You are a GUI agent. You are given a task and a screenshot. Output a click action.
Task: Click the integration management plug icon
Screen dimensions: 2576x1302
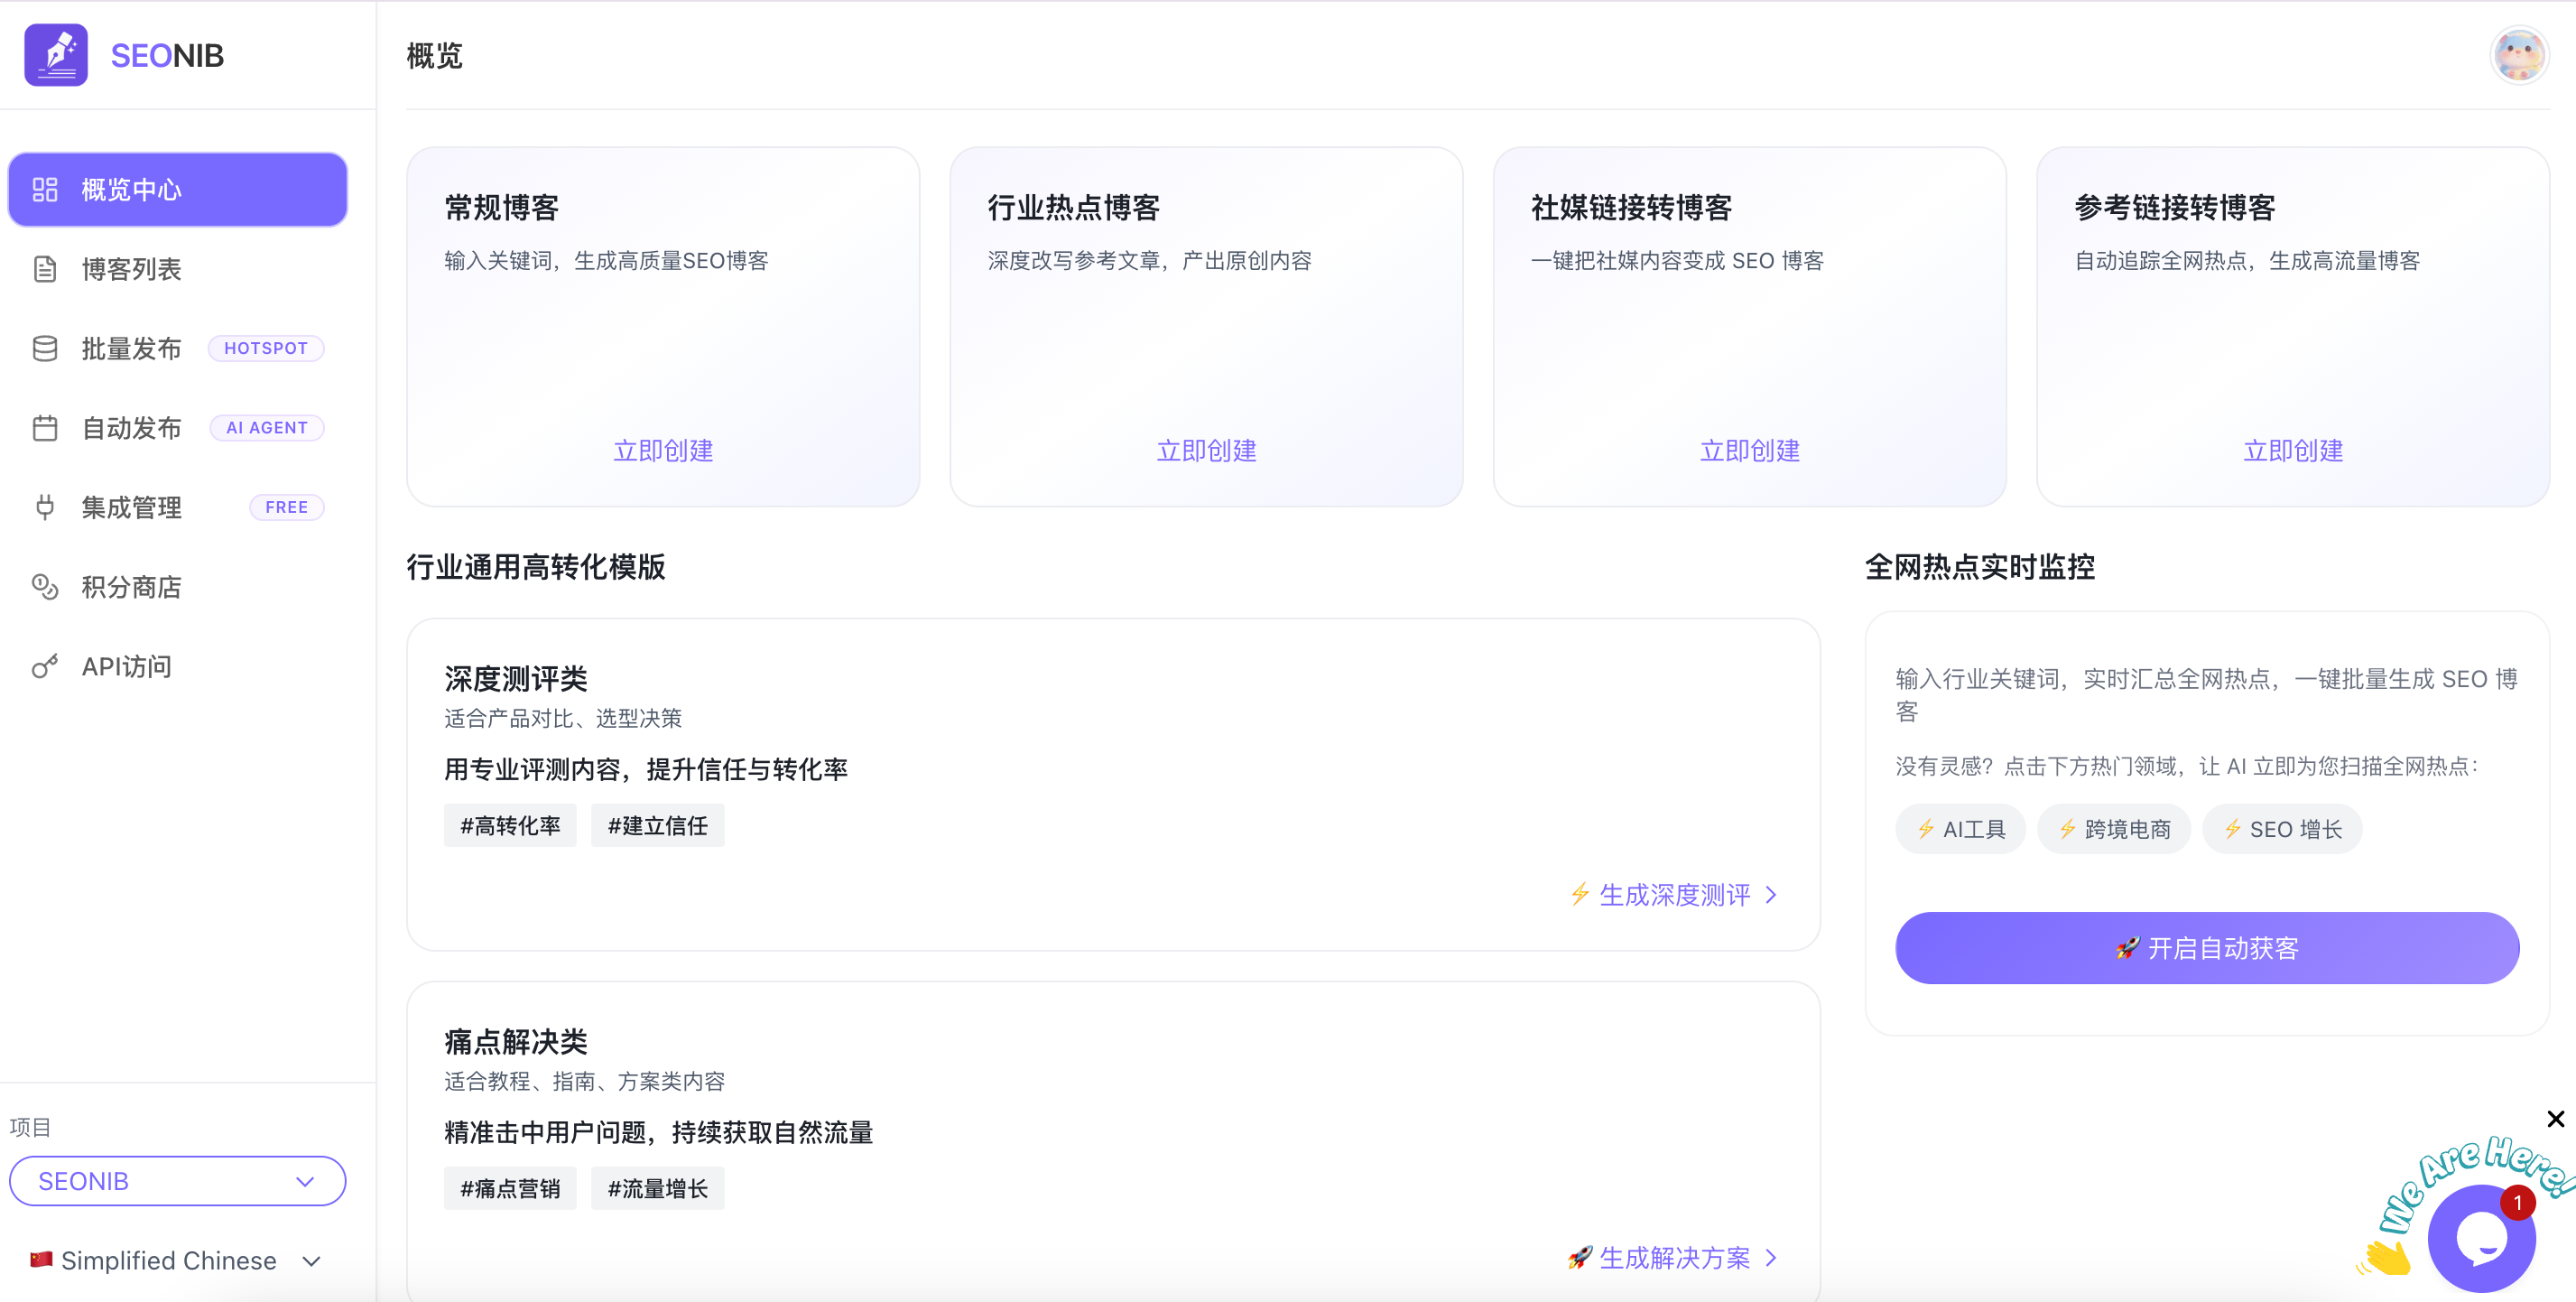(x=45, y=507)
